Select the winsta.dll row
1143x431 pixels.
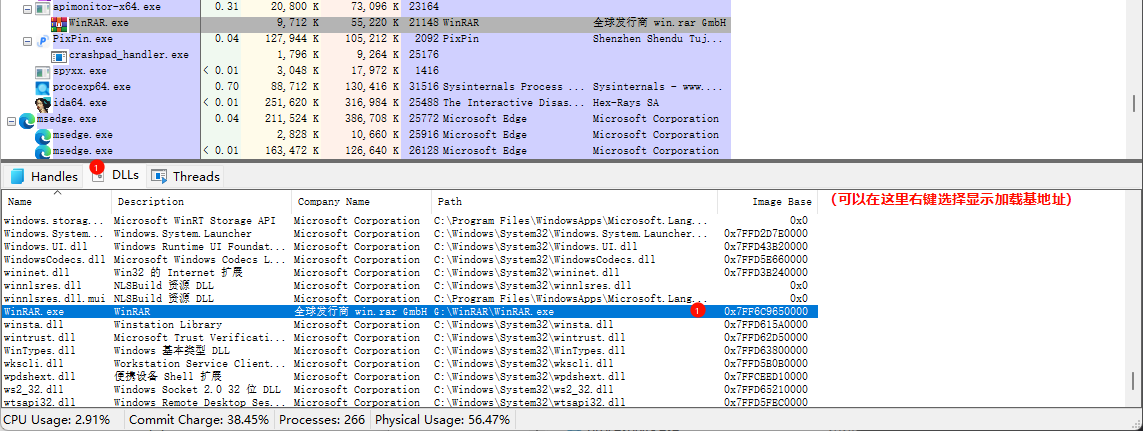coord(410,325)
